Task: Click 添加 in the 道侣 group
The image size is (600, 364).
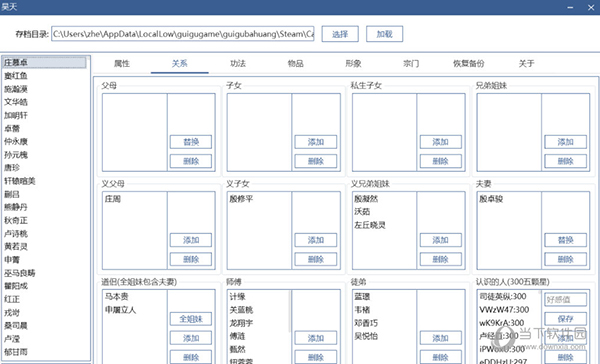Action: coord(191,338)
